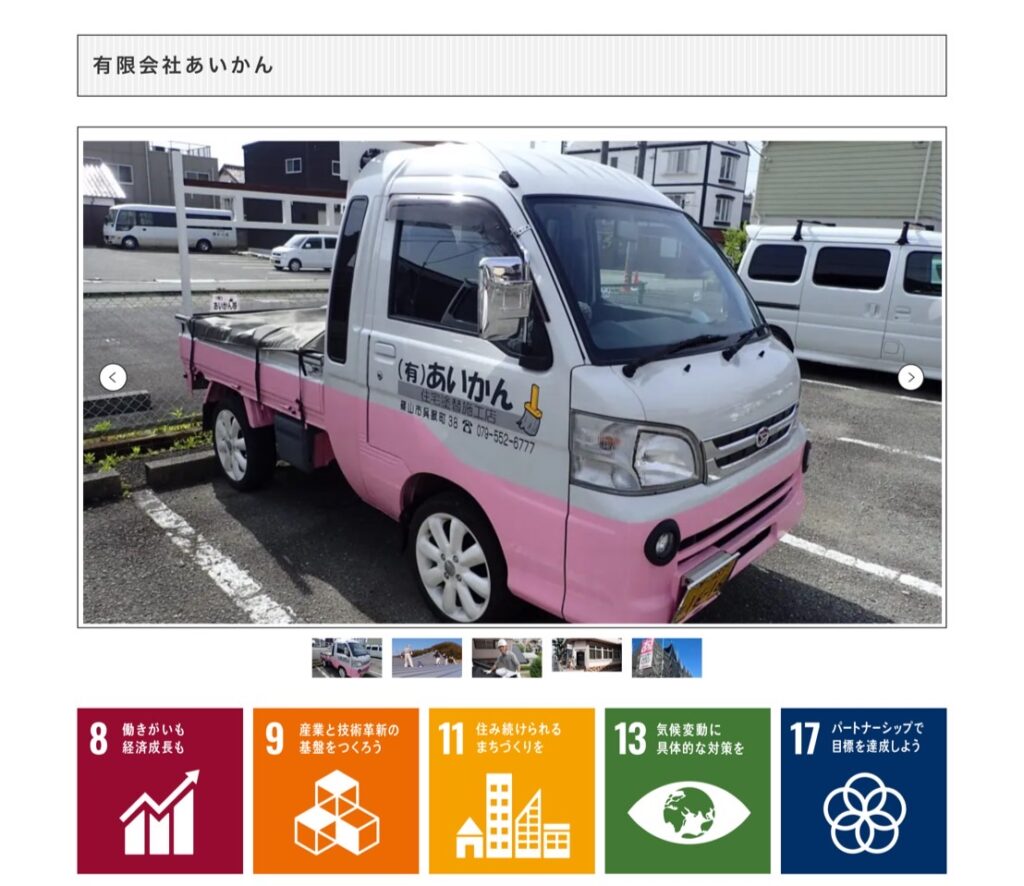Advance the slideshow with the right arrow
The image size is (1024, 886).
pos(910,377)
